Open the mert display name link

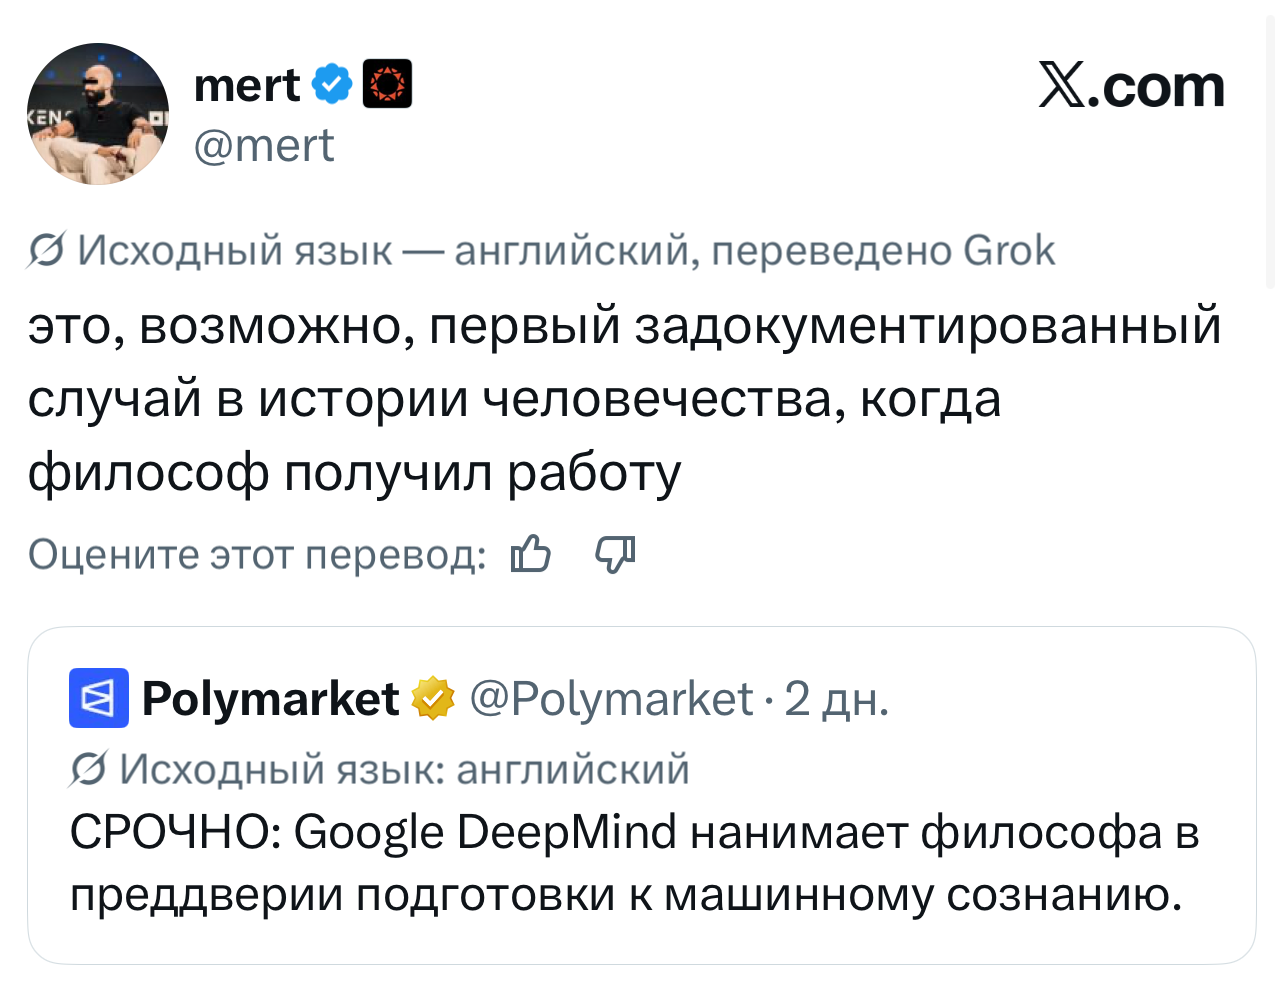(x=246, y=85)
